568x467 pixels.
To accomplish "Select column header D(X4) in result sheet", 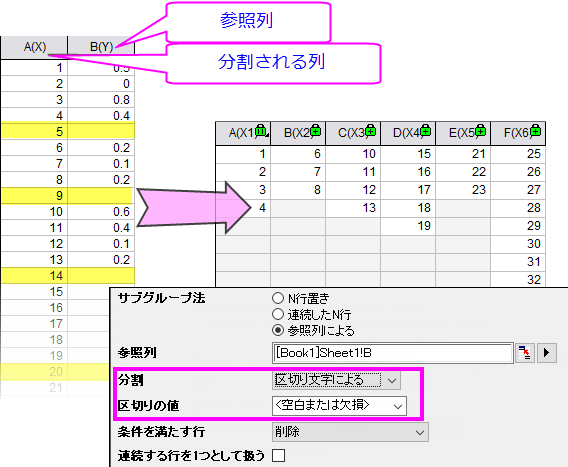I will (x=408, y=133).
